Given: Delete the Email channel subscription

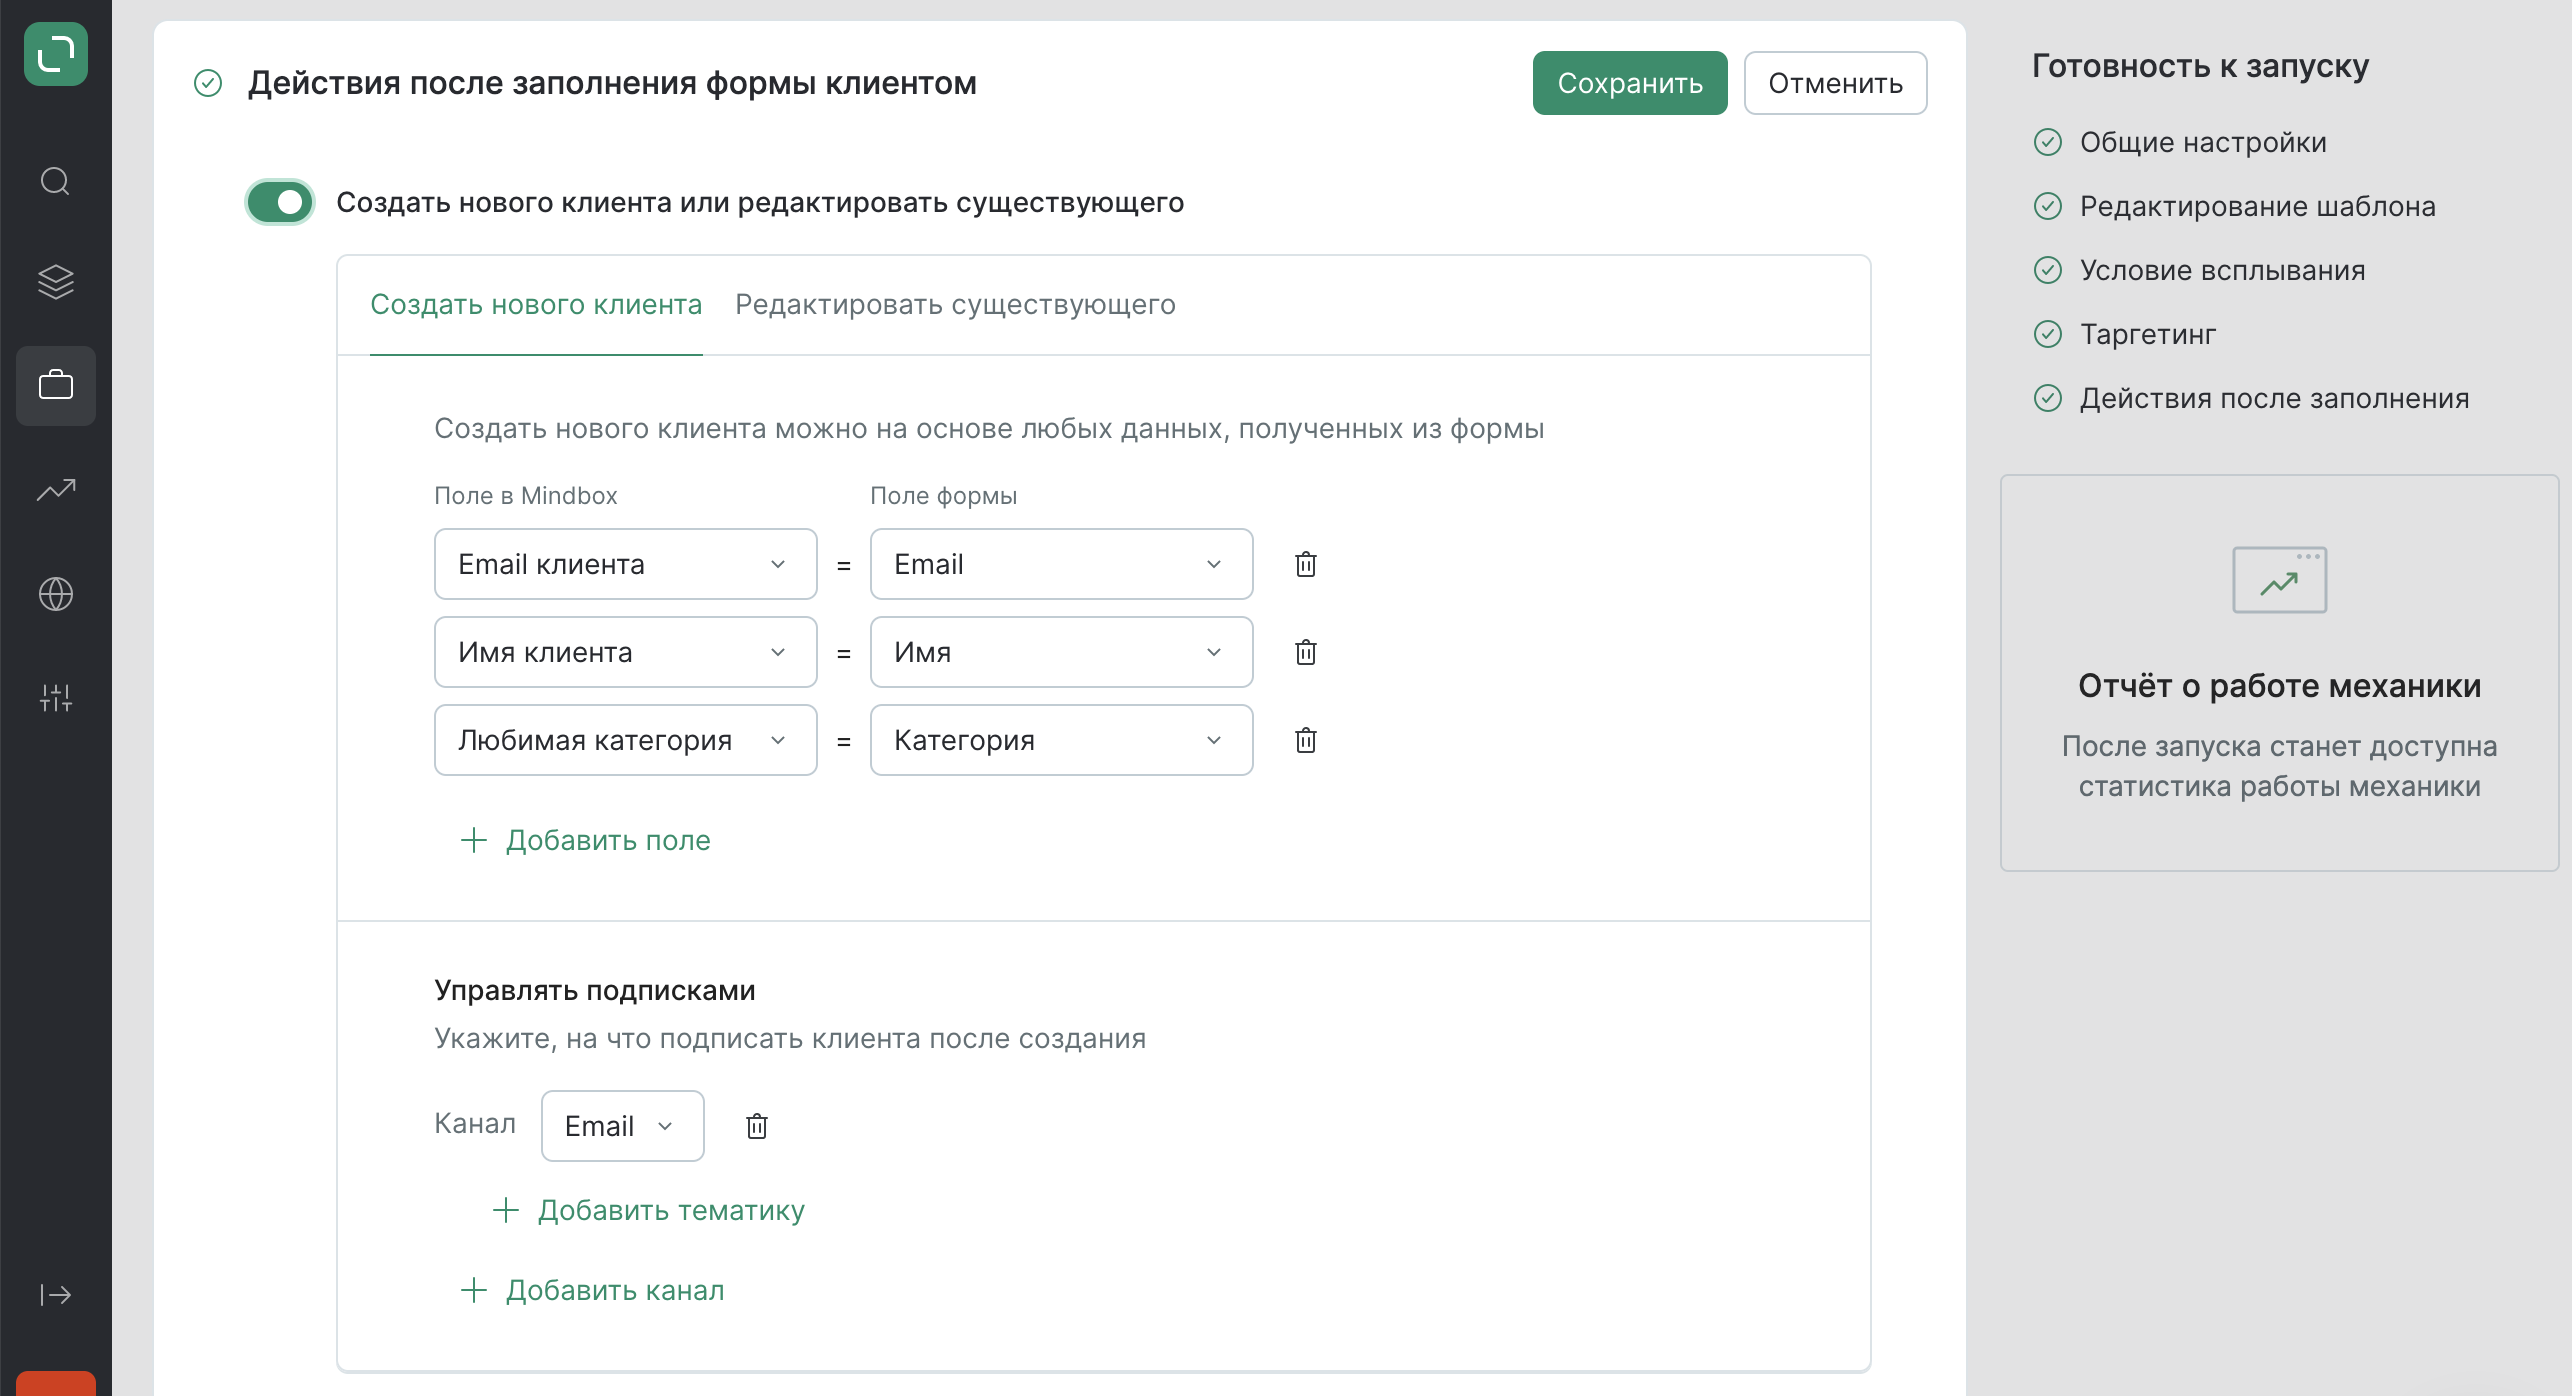Looking at the screenshot, I should (757, 1126).
